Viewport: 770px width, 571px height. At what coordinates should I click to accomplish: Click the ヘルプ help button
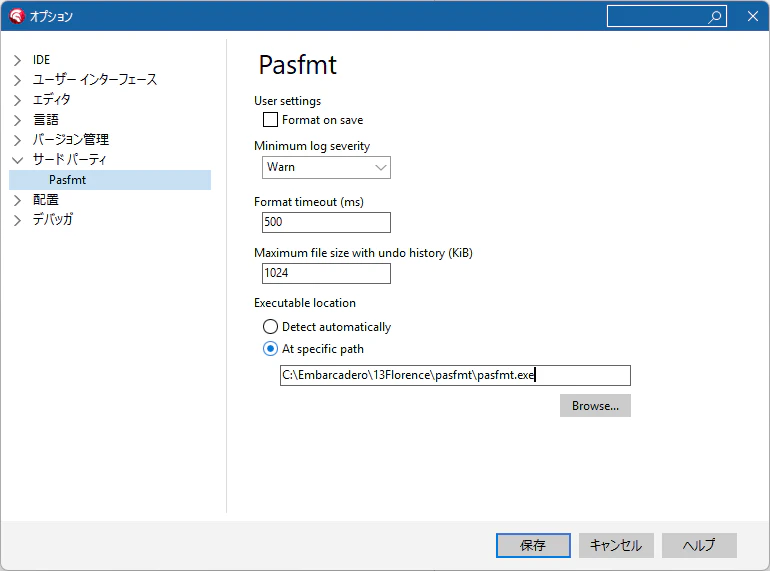click(699, 545)
